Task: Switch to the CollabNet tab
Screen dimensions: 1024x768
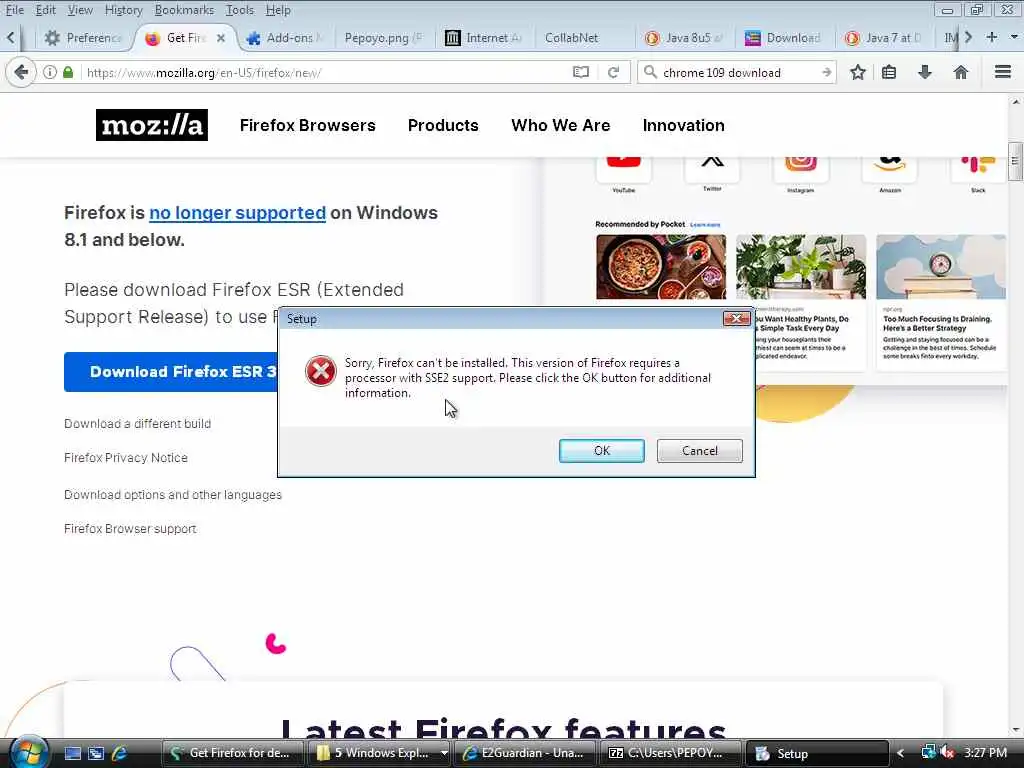Action: (583, 38)
